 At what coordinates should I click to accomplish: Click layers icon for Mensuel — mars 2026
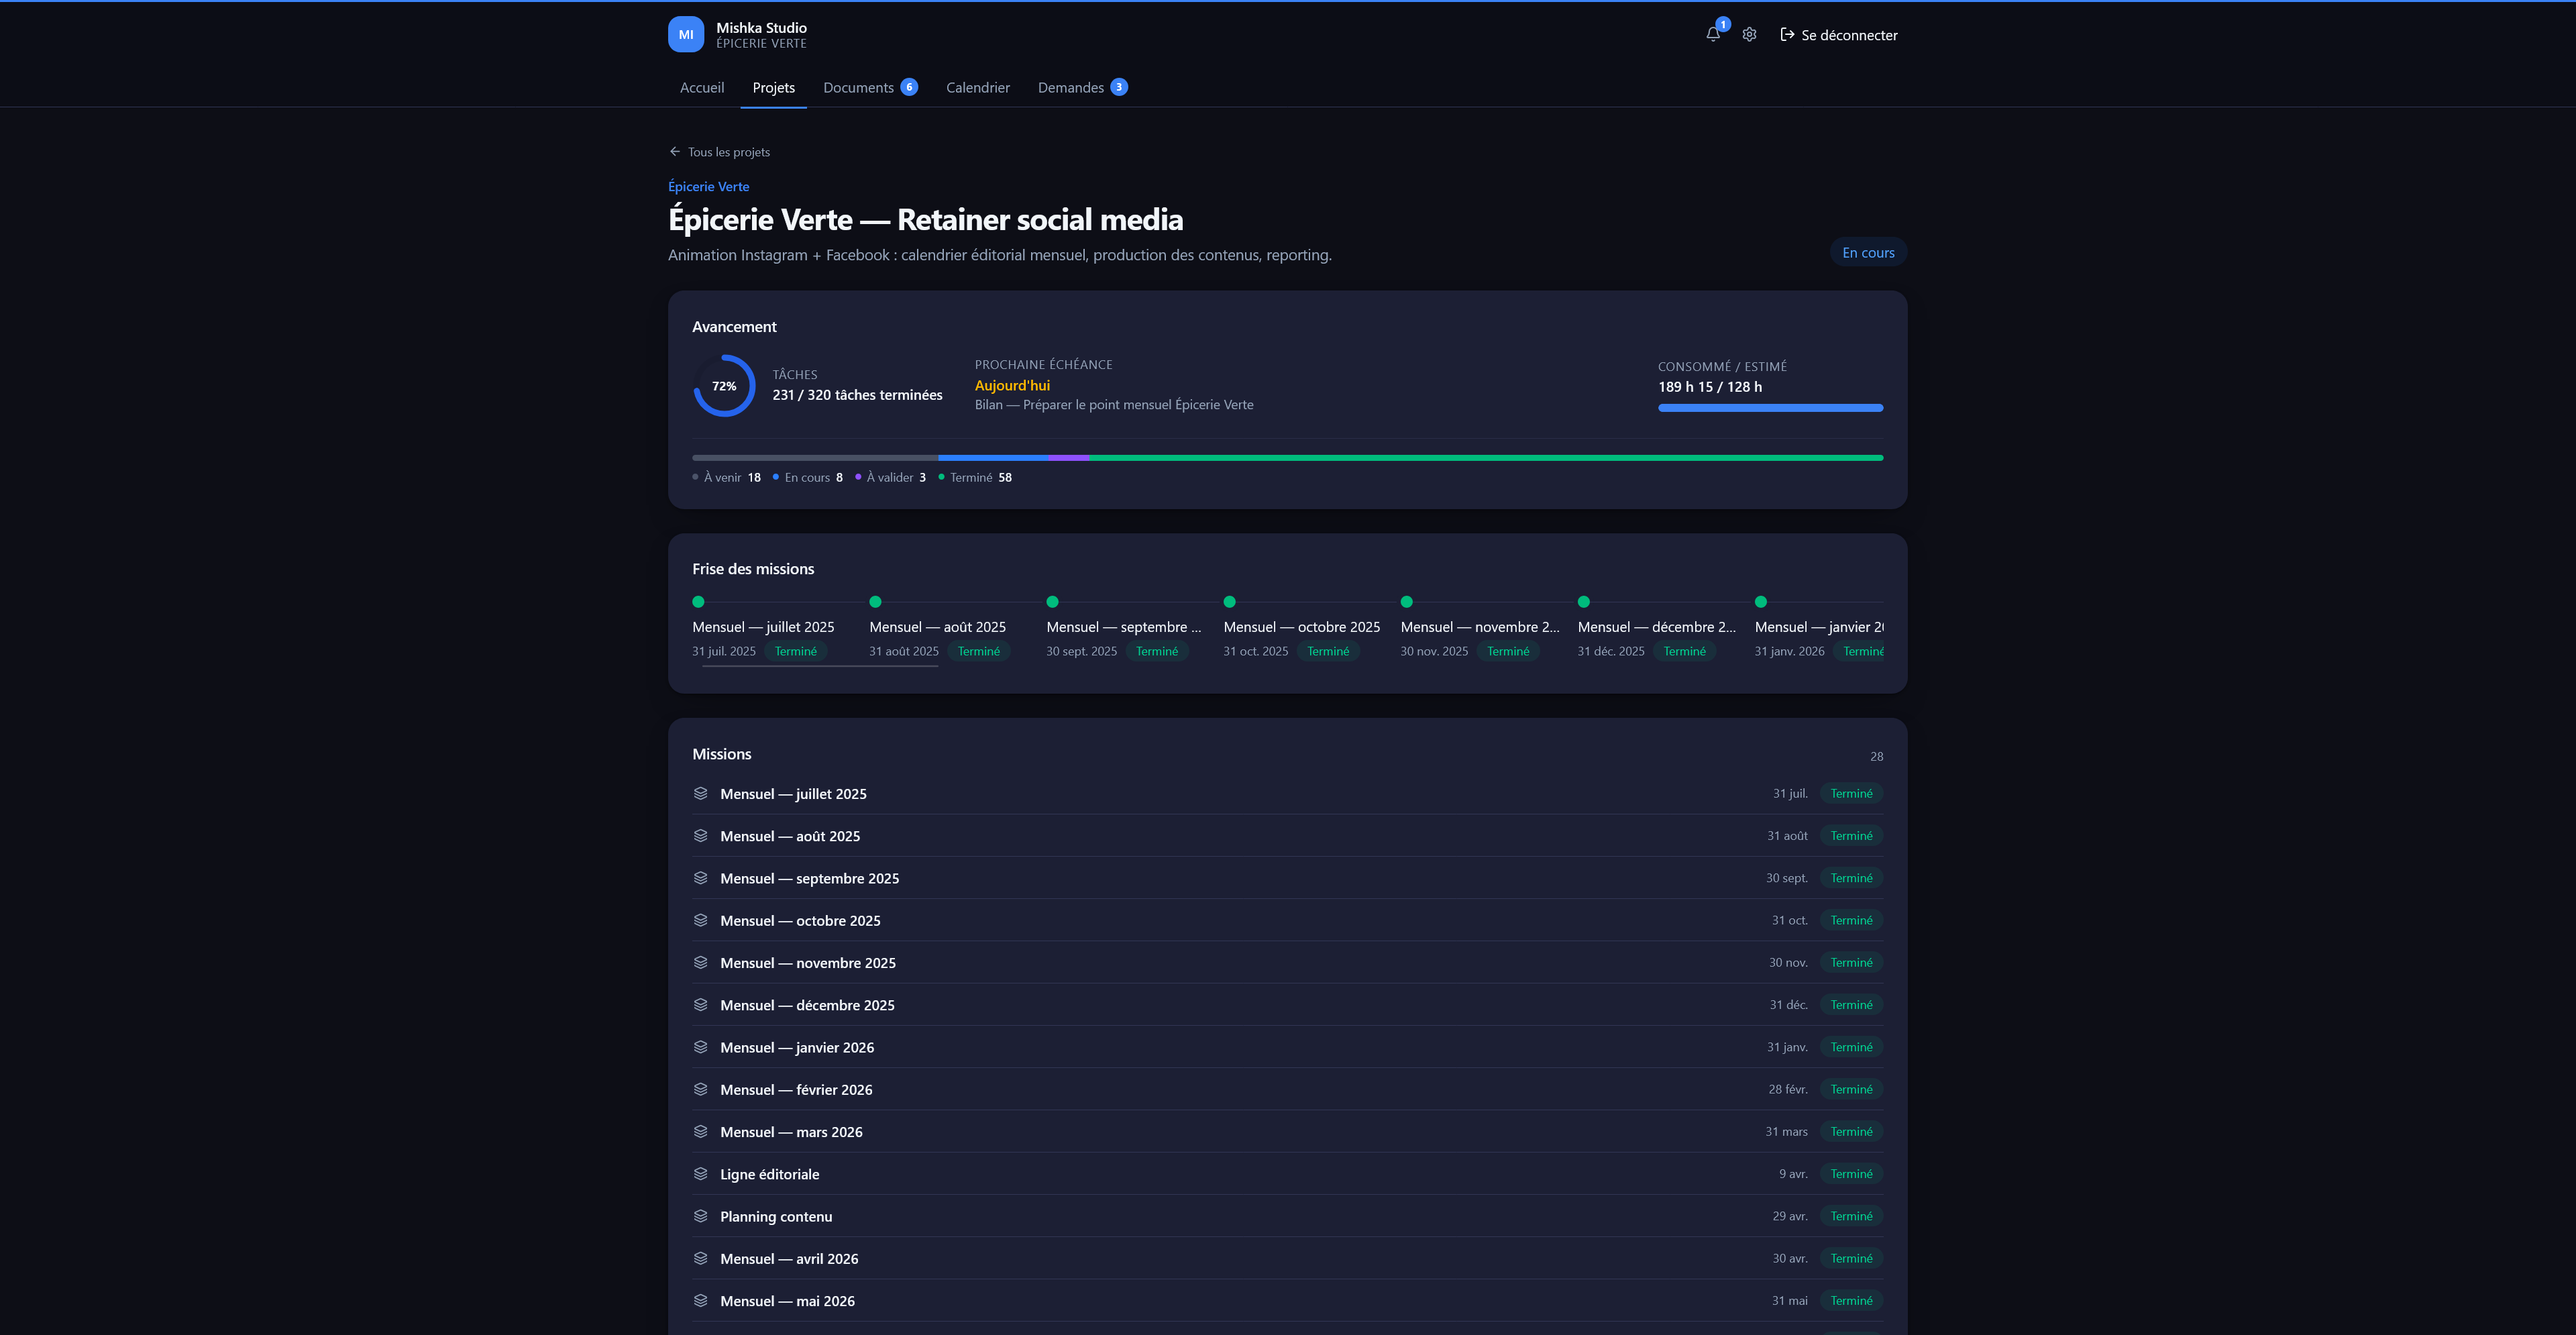pyautogui.click(x=701, y=1131)
